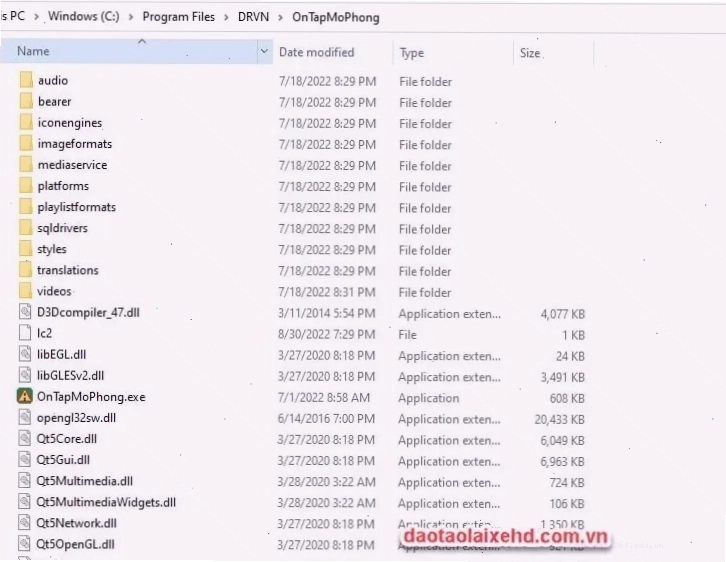Click the playlistformats folder icon
This screenshot has height=562, width=726.
(x=26, y=206)
